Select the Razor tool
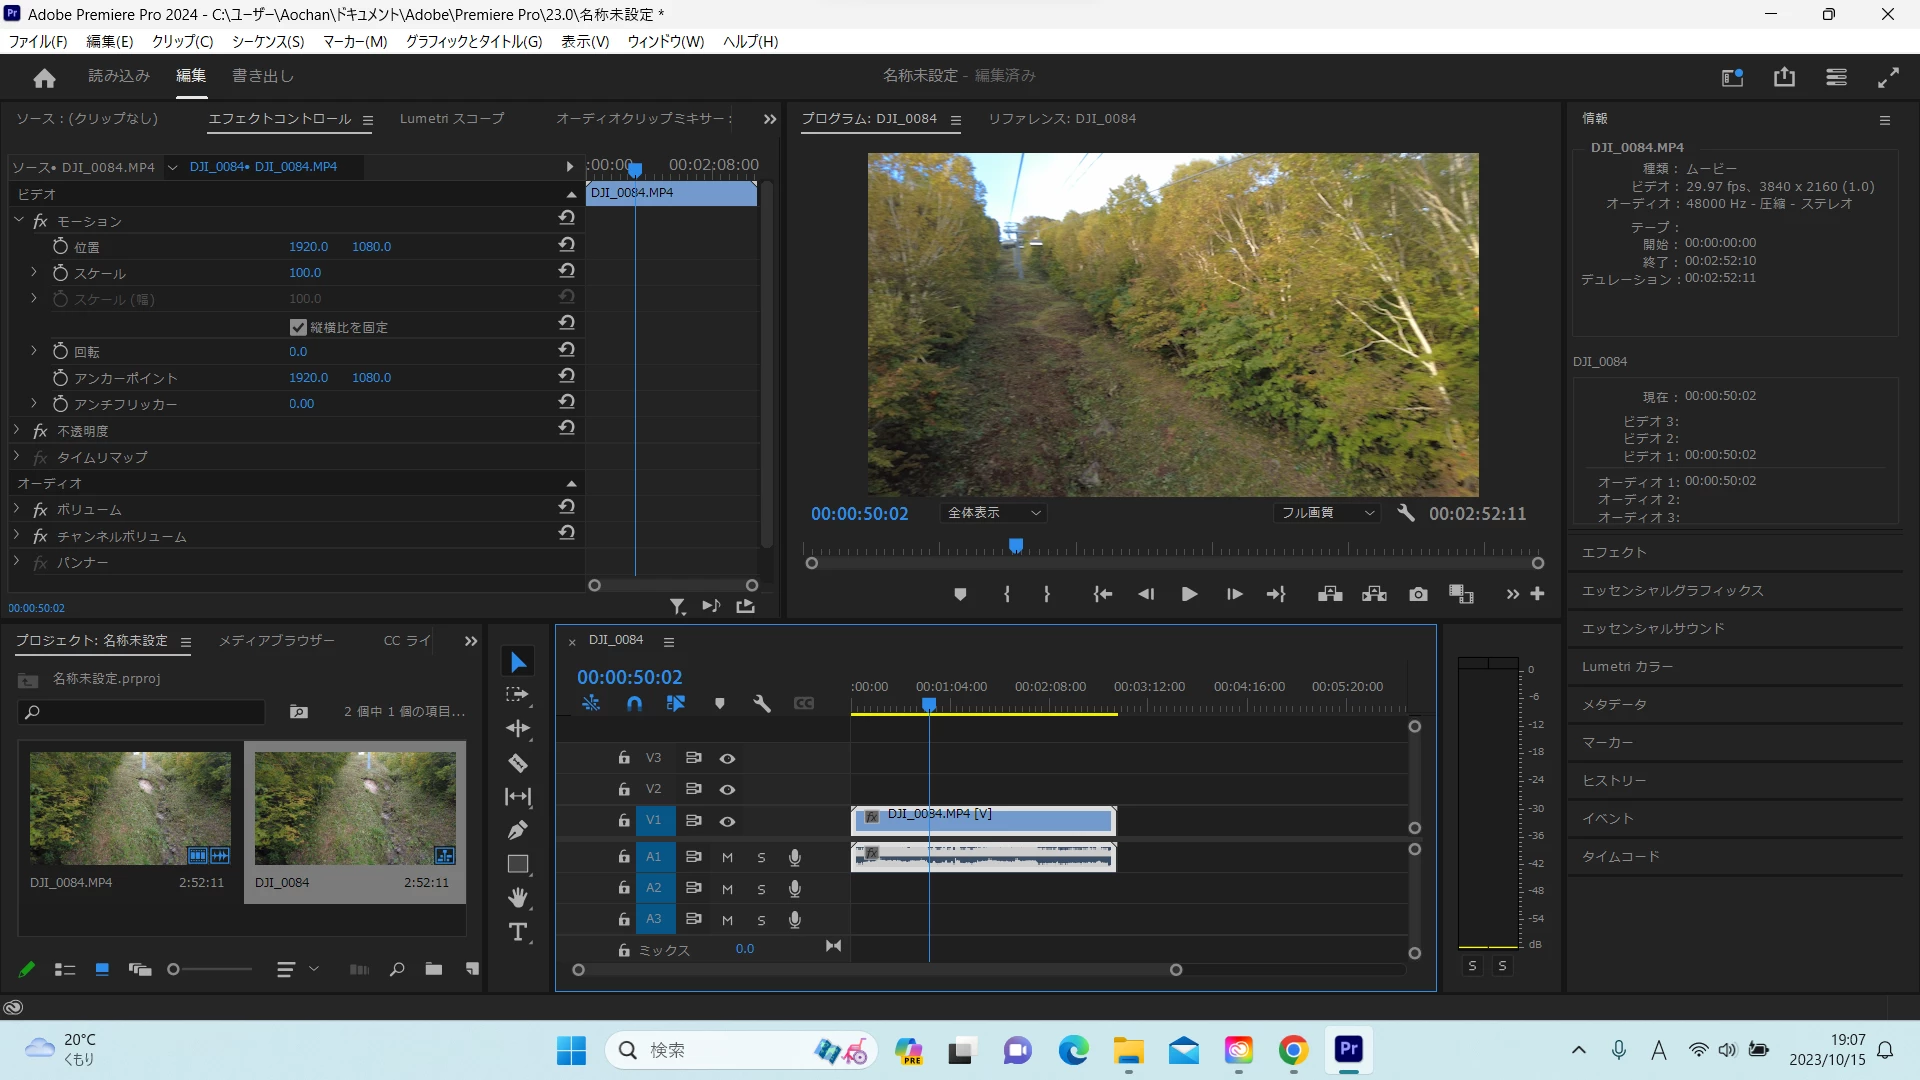This screenshot has width=1920, height=1080. (x=517, y=764)
